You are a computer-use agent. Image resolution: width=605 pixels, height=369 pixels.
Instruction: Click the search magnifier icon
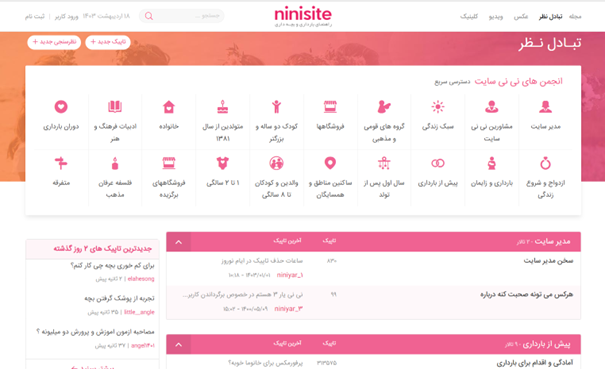coord(149,16)
